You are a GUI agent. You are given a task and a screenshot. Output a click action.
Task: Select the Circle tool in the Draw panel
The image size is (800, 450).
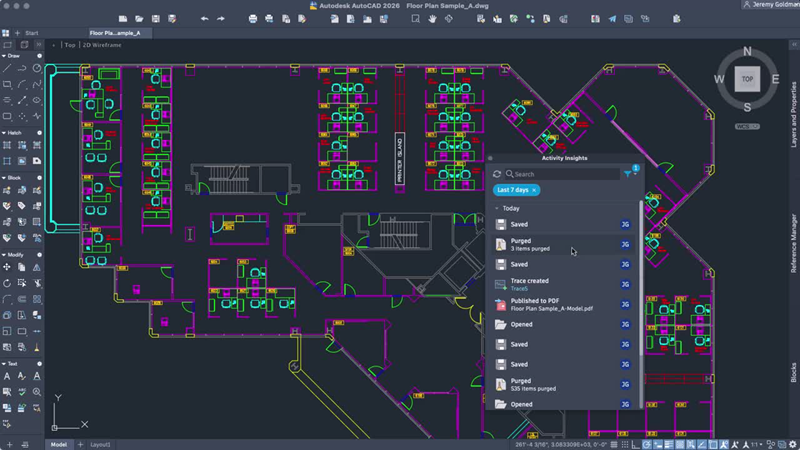tap(37, 68)
